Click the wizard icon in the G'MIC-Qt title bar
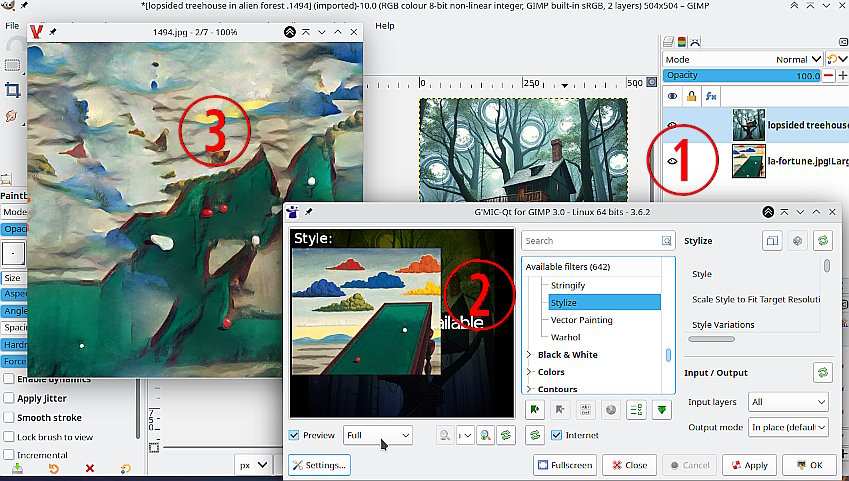Viewport: 849px width, 481px height. (x=292, y=212)
